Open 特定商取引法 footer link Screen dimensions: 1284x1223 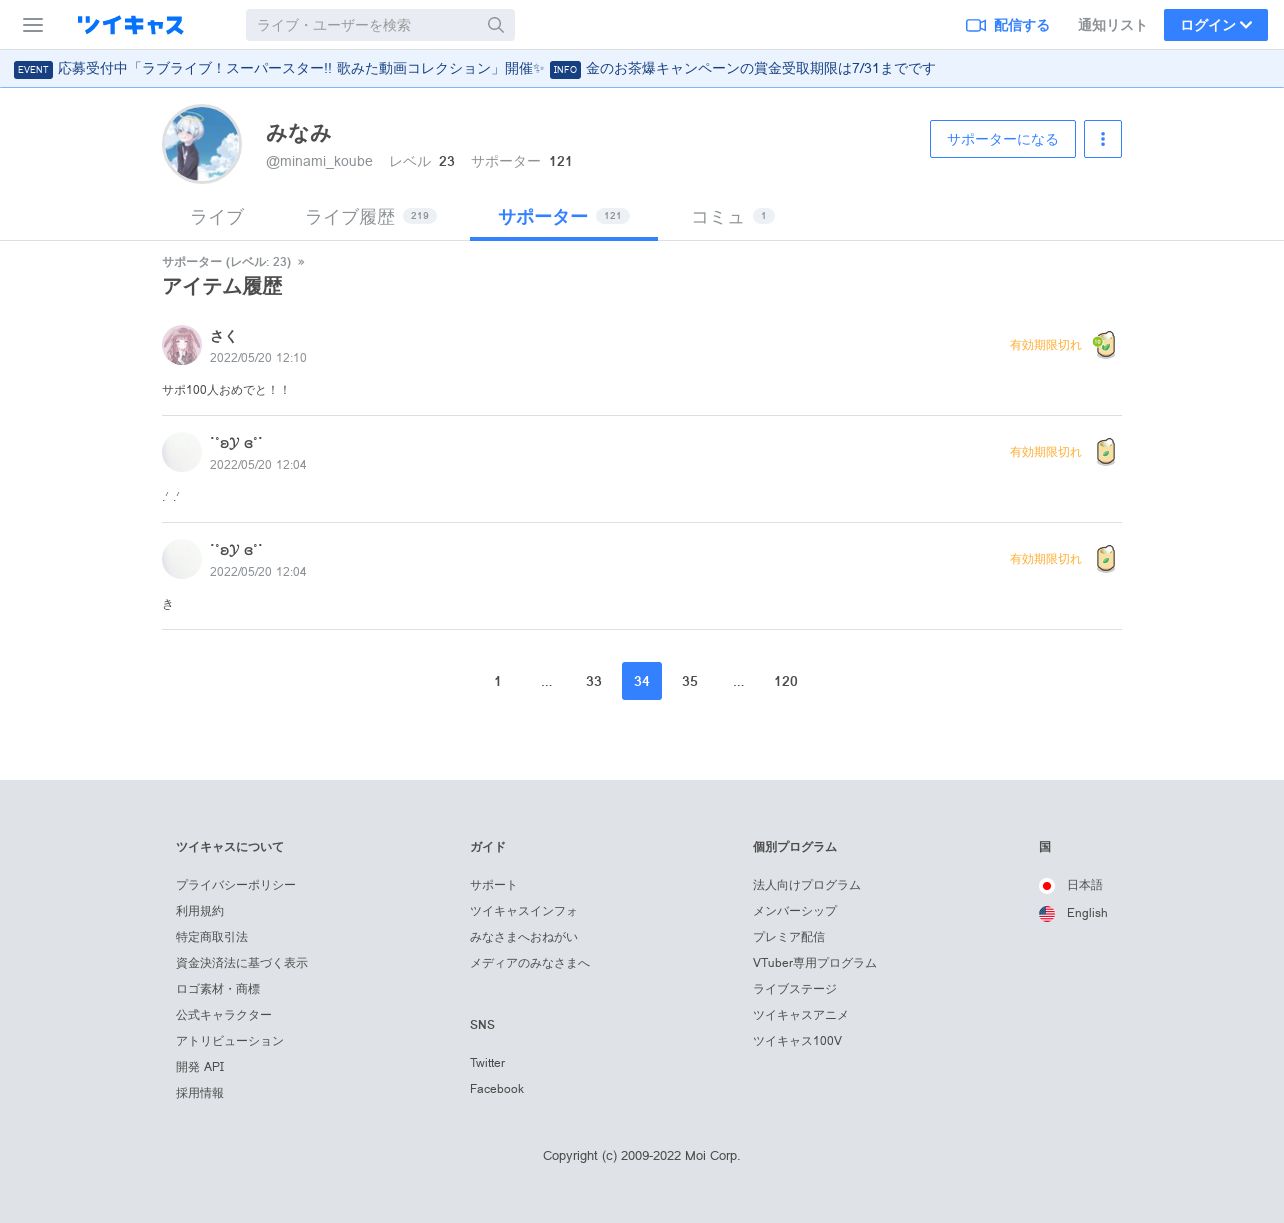[212, 937]
